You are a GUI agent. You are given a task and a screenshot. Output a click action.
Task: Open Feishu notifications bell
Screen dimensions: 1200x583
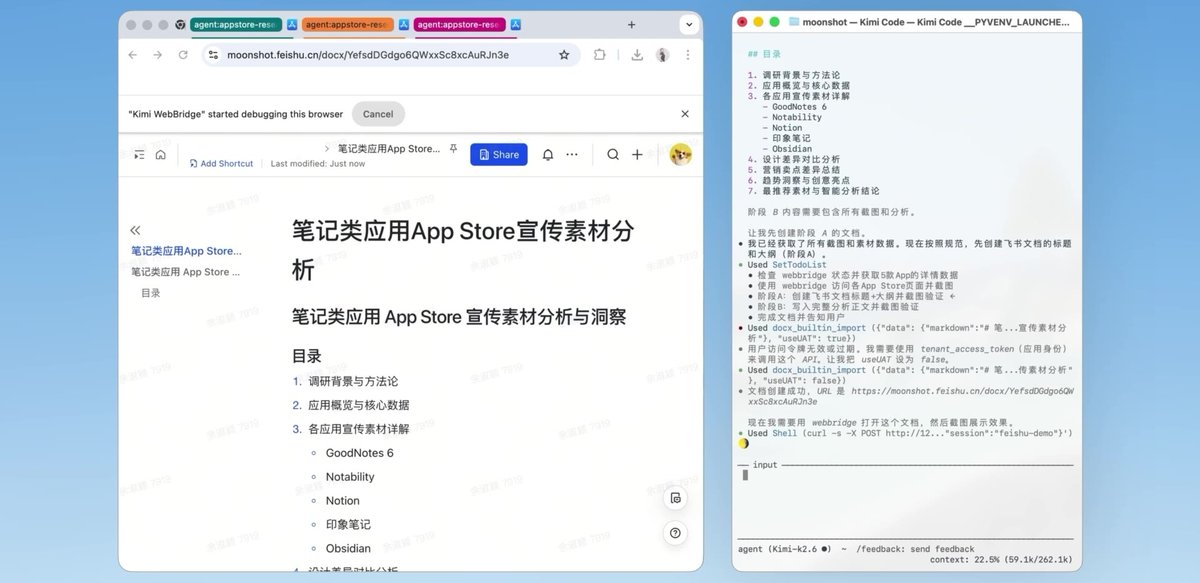(x=548, y=154)
